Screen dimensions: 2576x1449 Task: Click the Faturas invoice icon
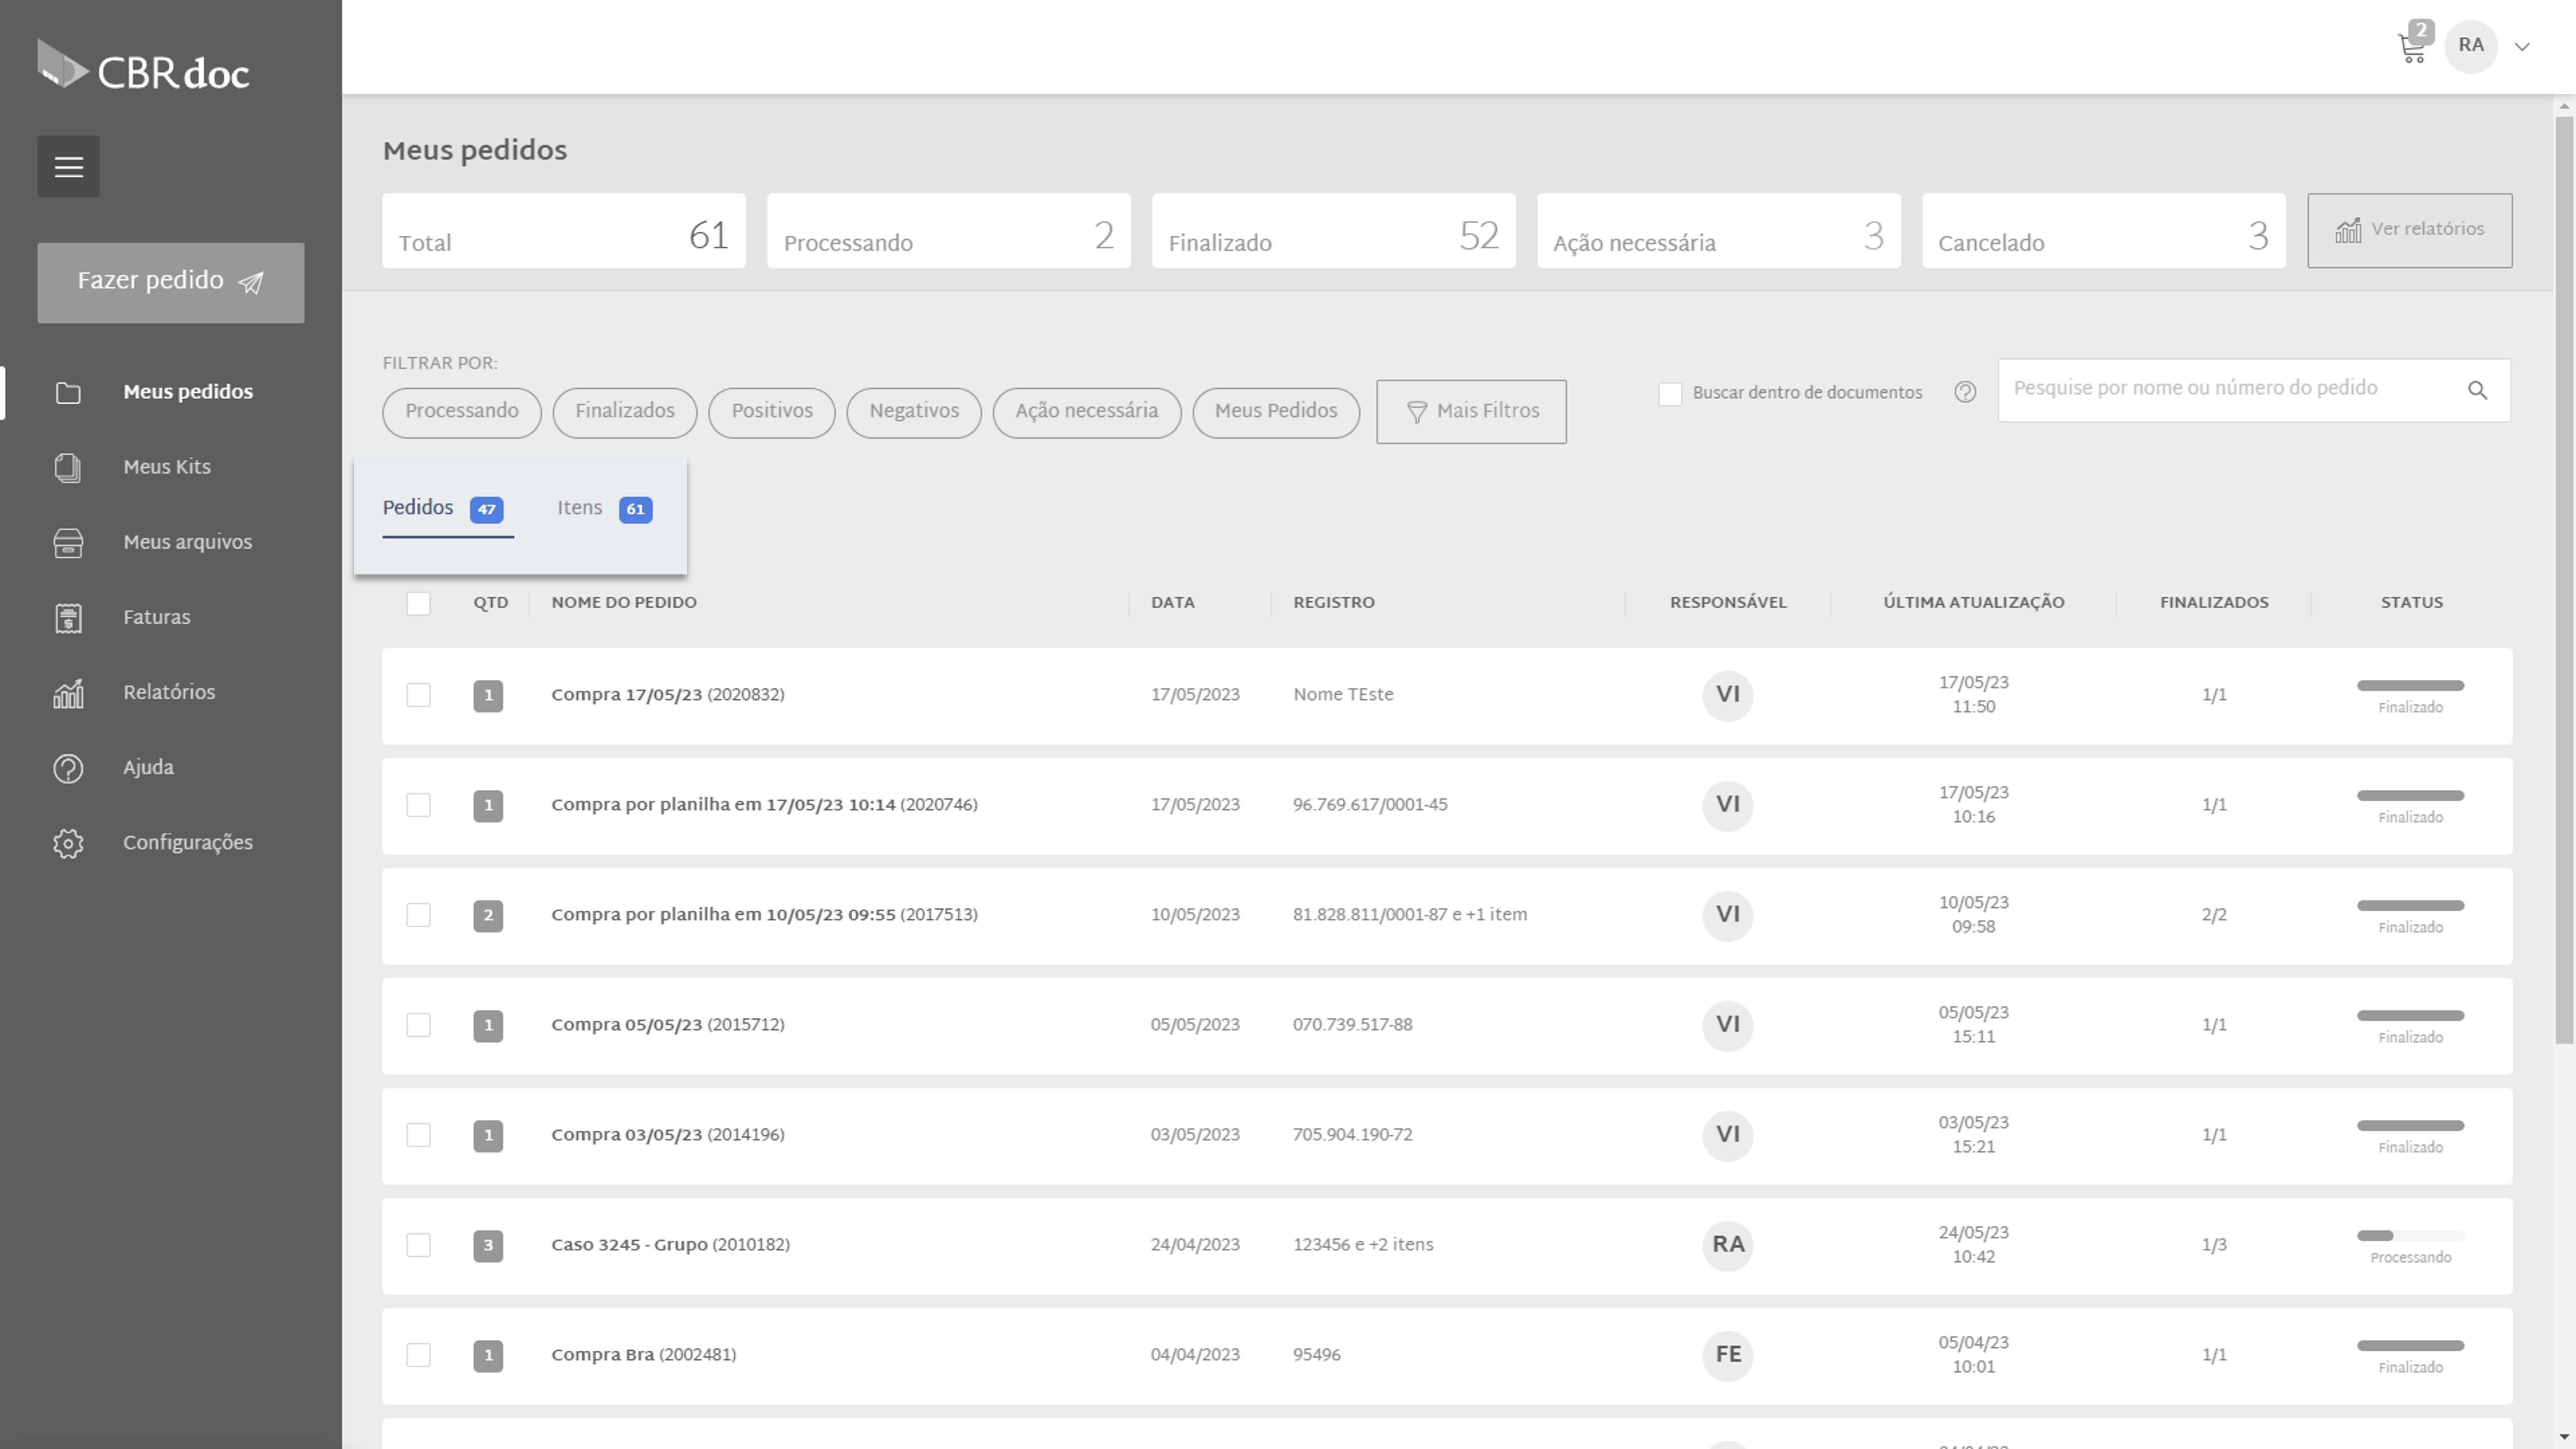(68, 618)
